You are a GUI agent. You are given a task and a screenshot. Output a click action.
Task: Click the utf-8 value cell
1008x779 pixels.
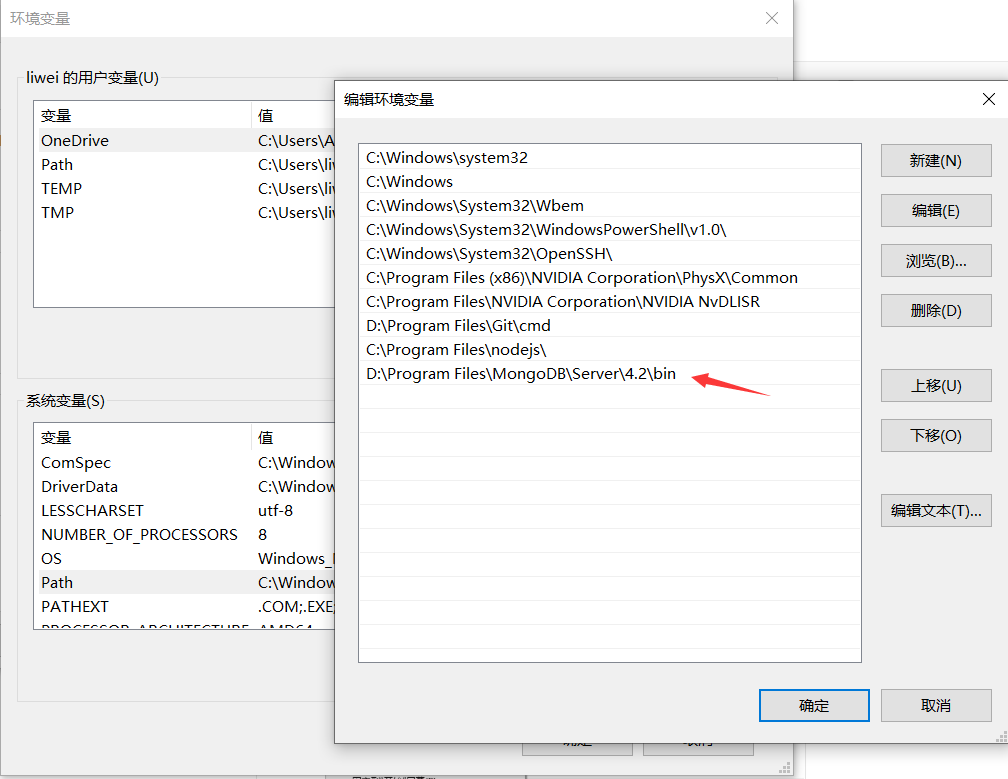(275, 510)
